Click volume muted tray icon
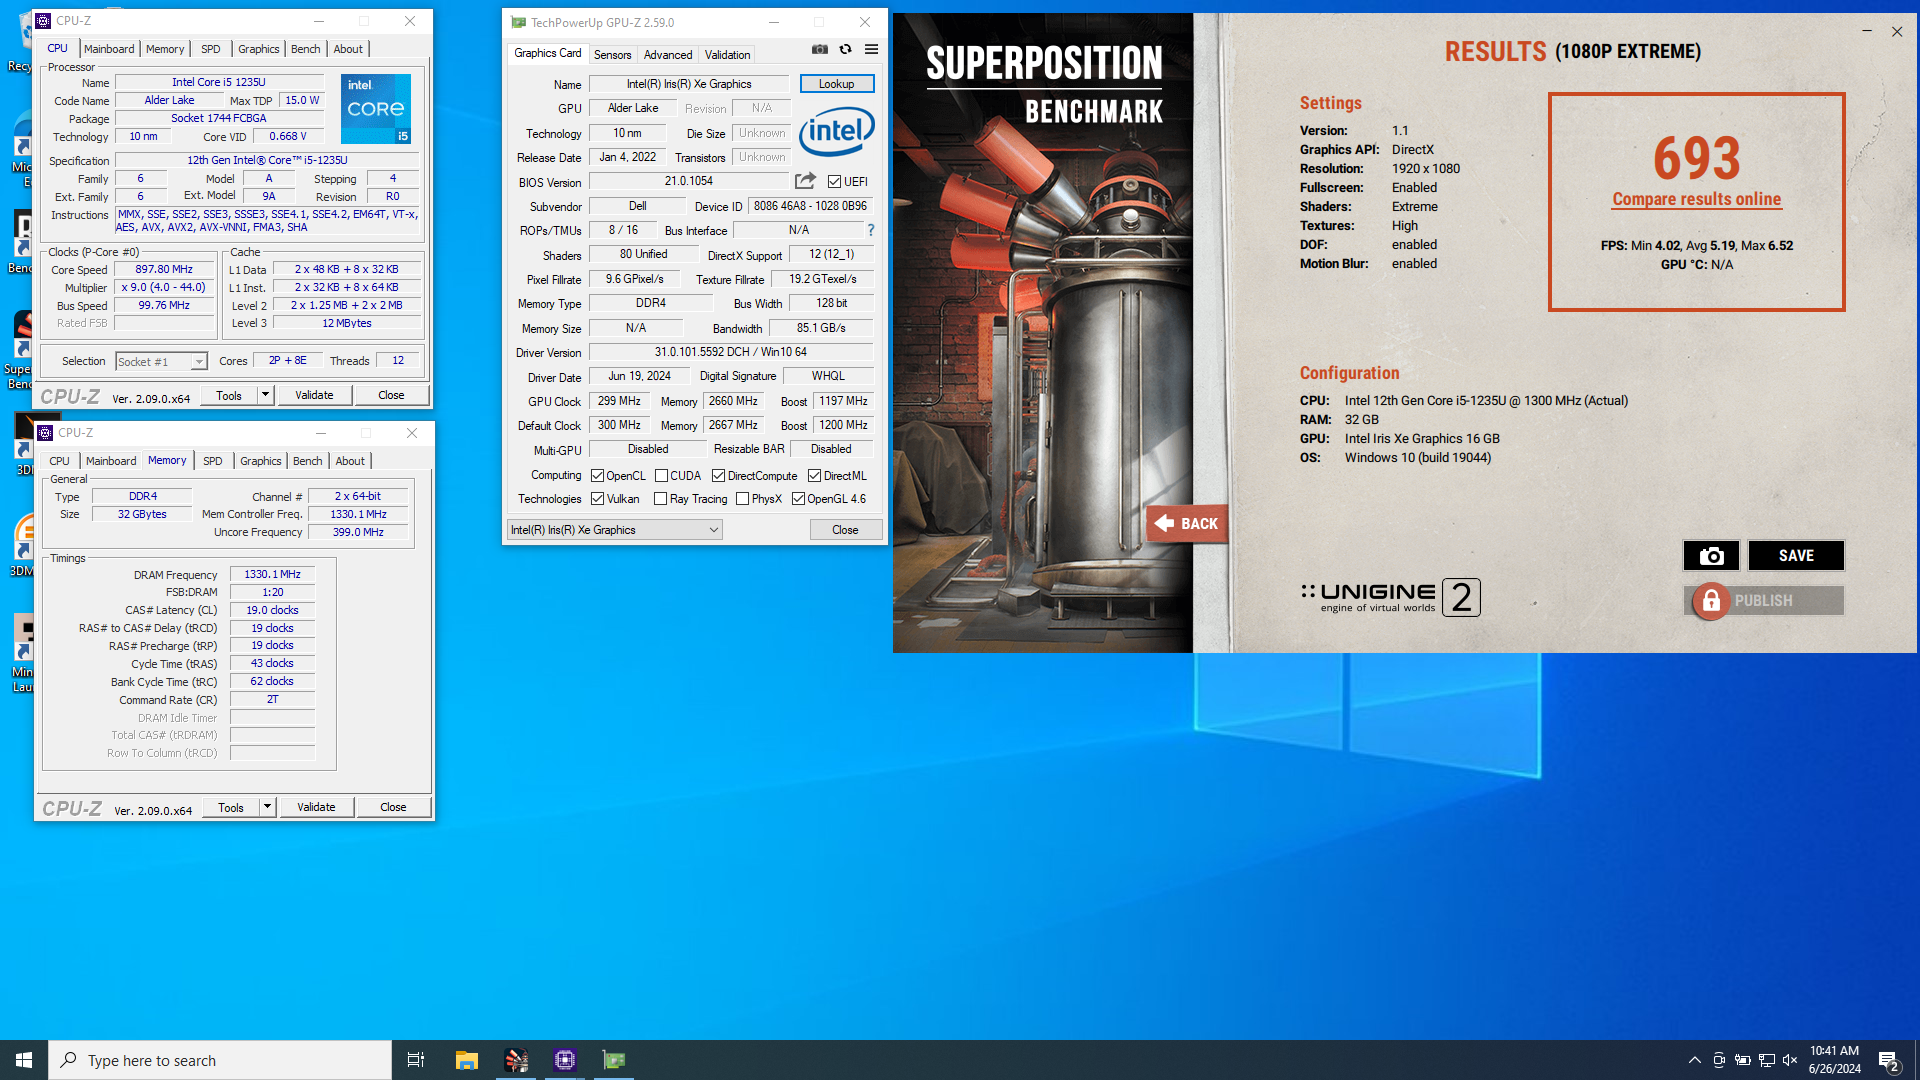Viewport: 1920px width, 1080px height. click(1790, 1060)
